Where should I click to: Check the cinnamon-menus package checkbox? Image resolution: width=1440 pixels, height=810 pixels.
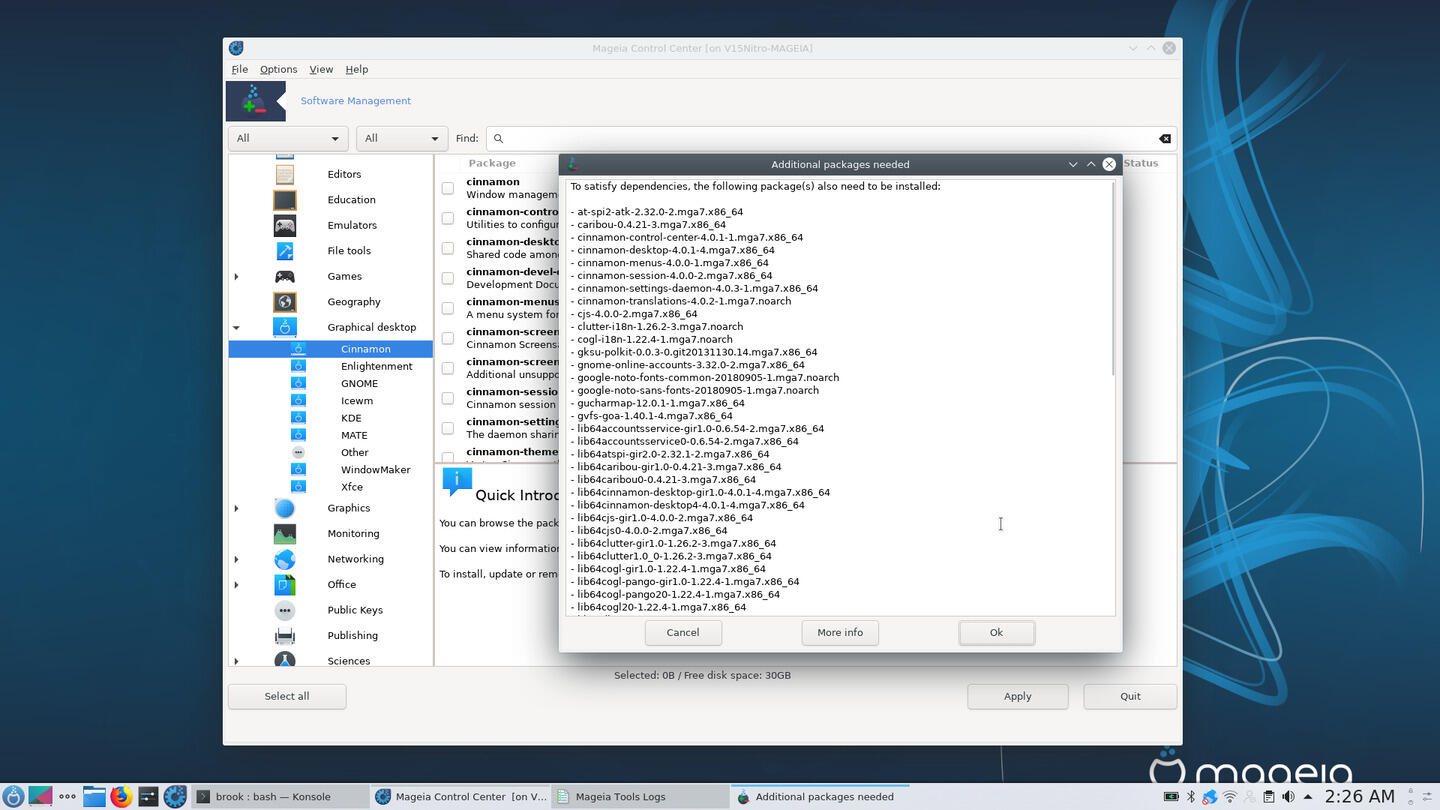[448, 308]
